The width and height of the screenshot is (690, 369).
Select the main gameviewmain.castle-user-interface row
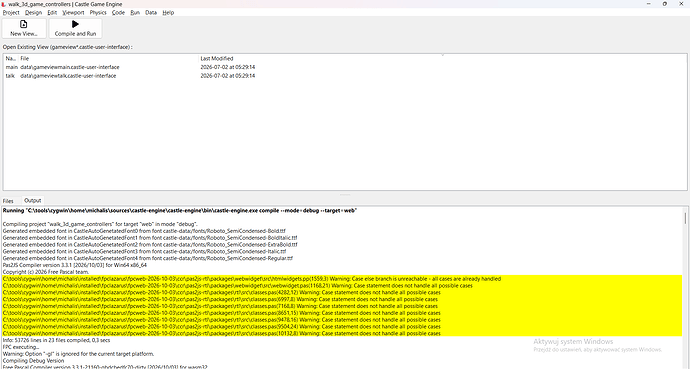pos(345,67)
